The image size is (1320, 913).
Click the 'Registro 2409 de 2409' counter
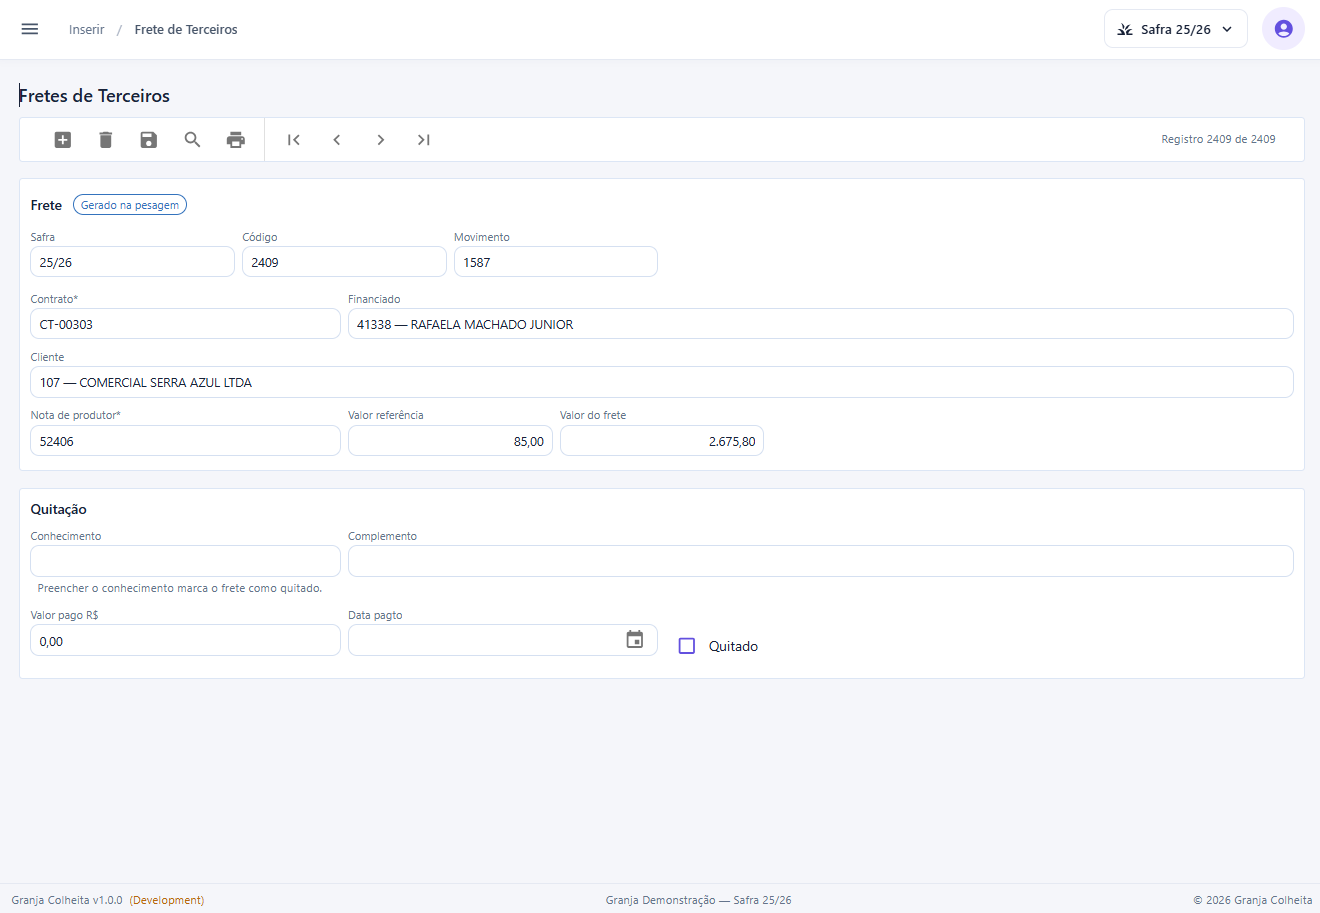[1218, 140]
